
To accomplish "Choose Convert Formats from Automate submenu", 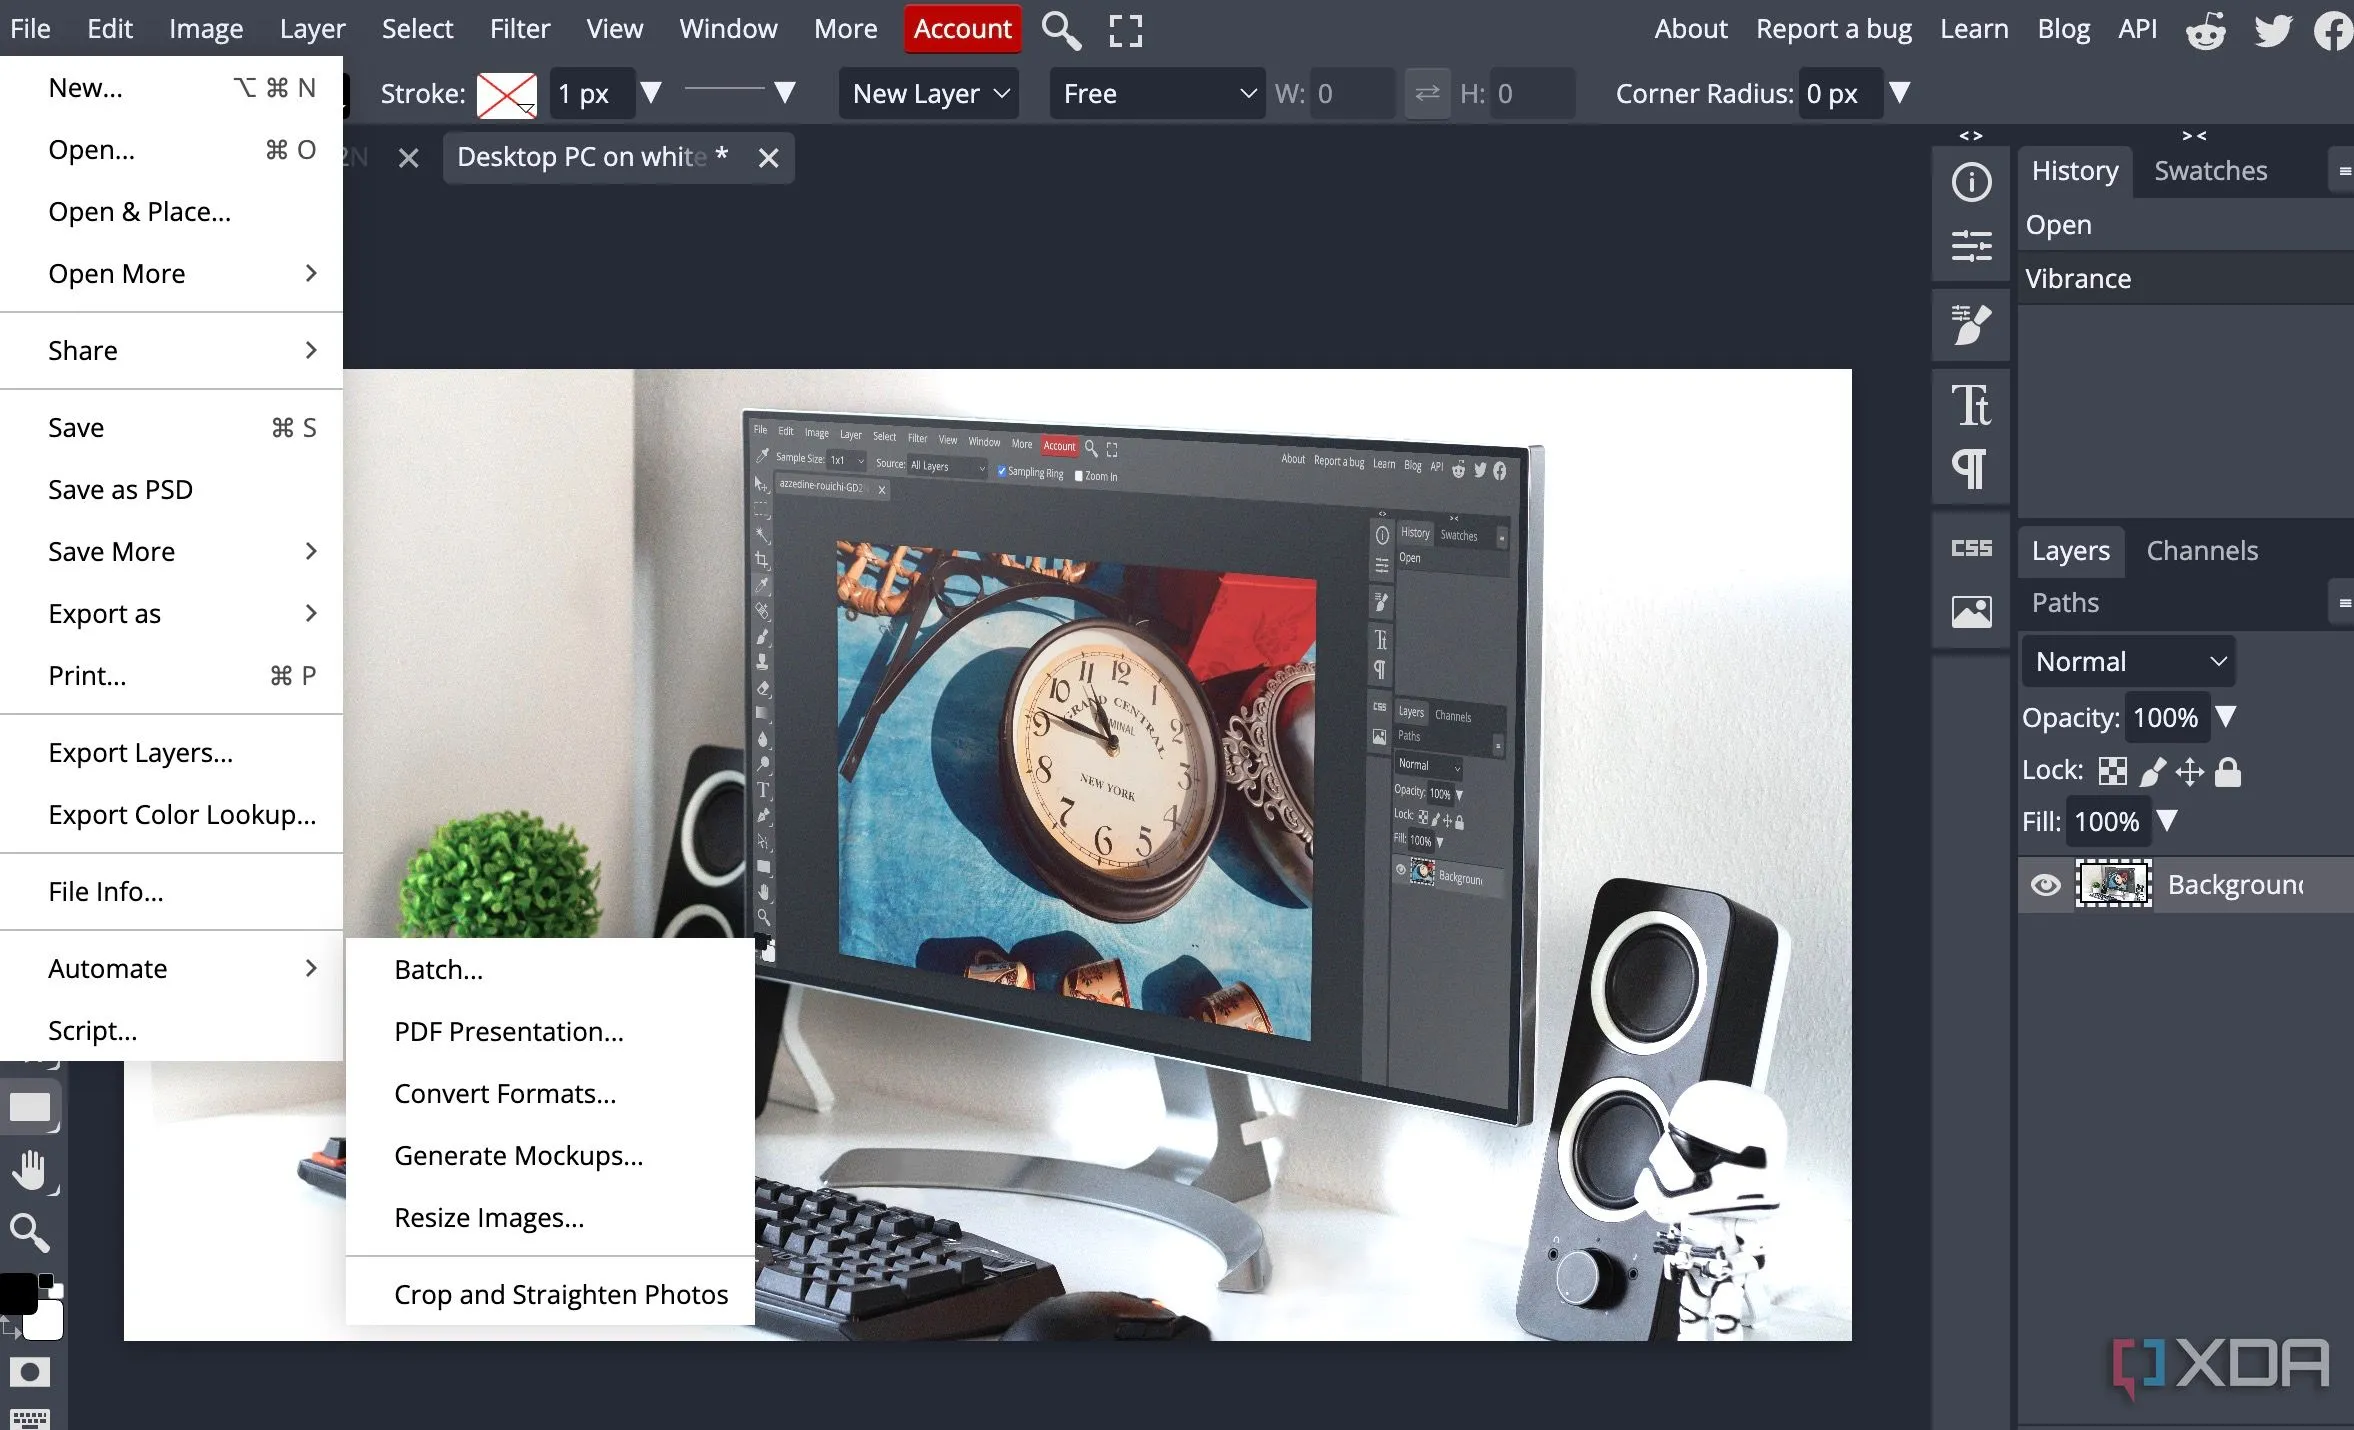I will [x=504, y=1093].
